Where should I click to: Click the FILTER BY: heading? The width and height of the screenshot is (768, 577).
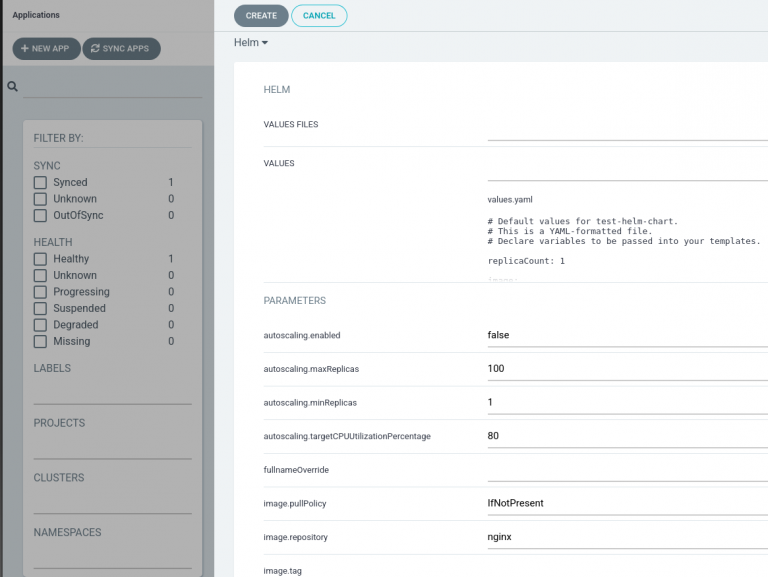point(58,138)
